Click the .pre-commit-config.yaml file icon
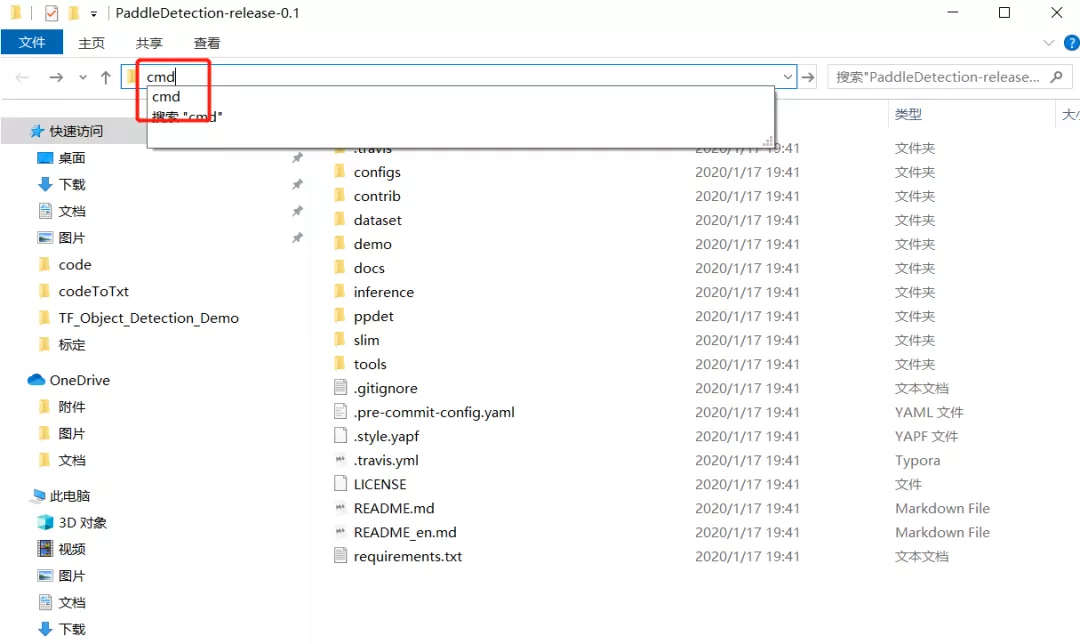1080x644 pixels. click(x=340, y=412)
